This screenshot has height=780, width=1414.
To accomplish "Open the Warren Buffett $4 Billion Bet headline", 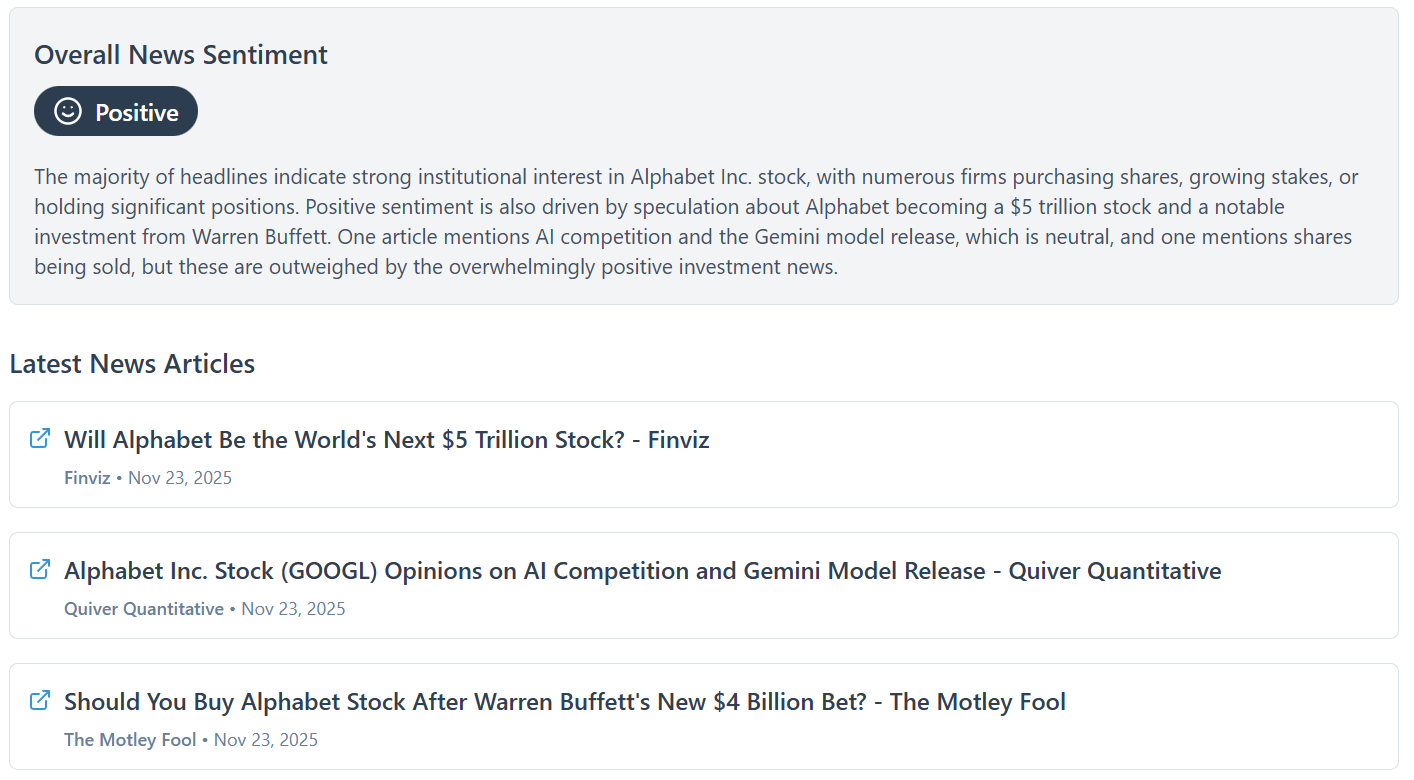I will pyautogui.click(x=564, y=702).
